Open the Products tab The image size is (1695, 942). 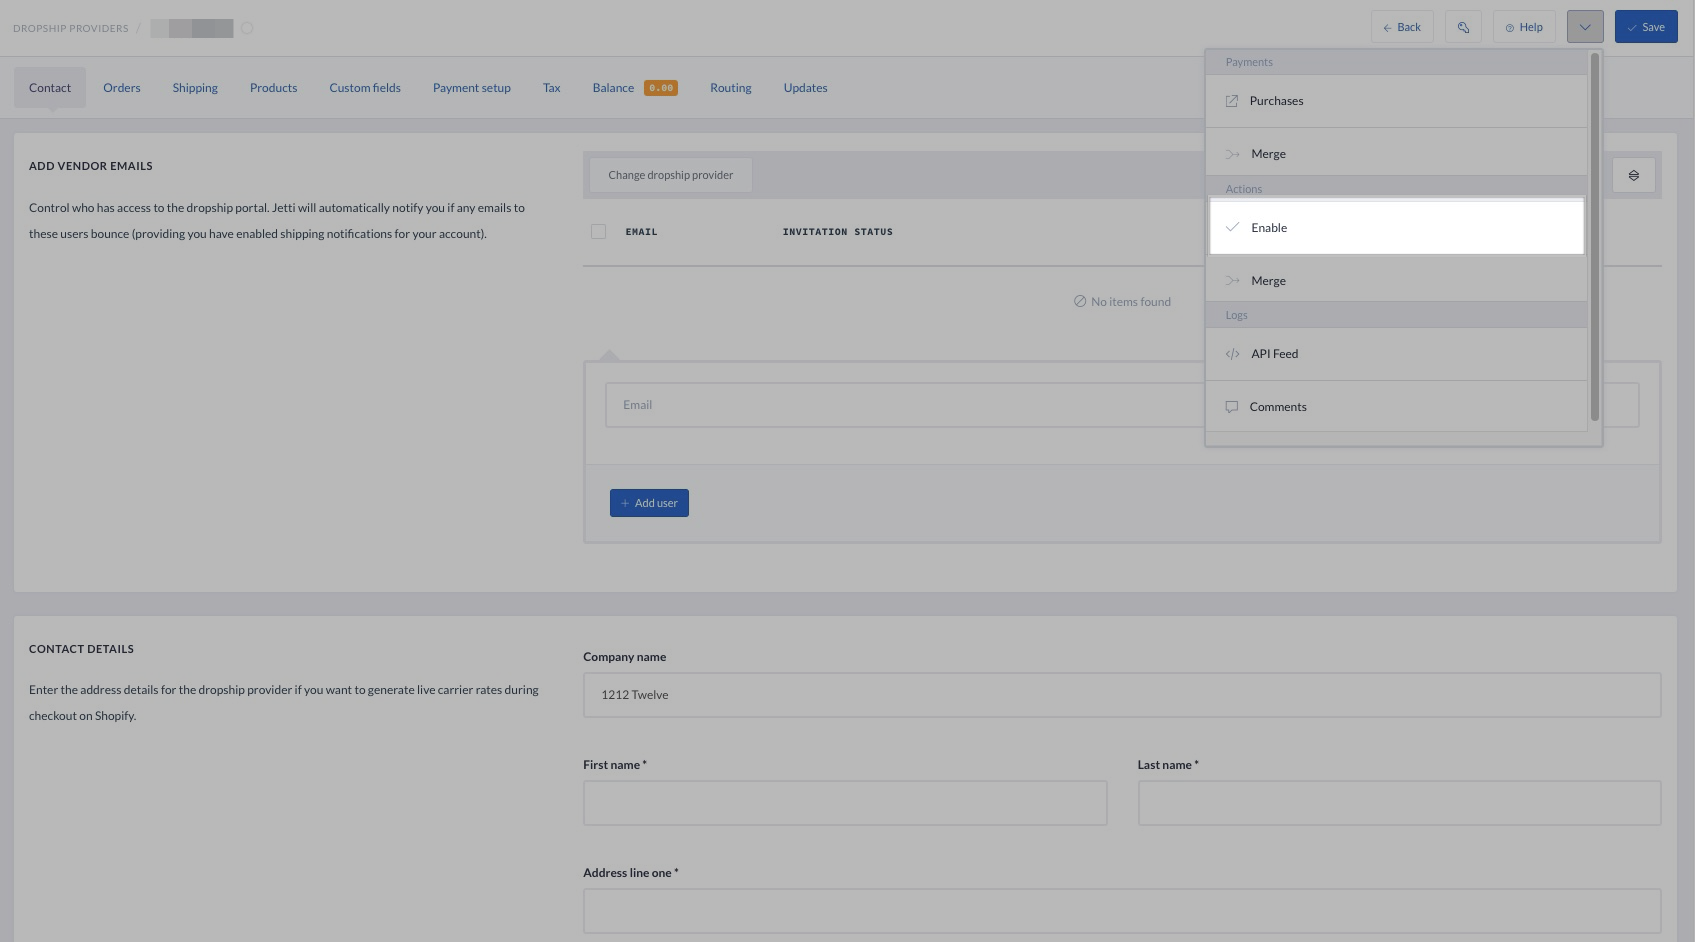274,88
